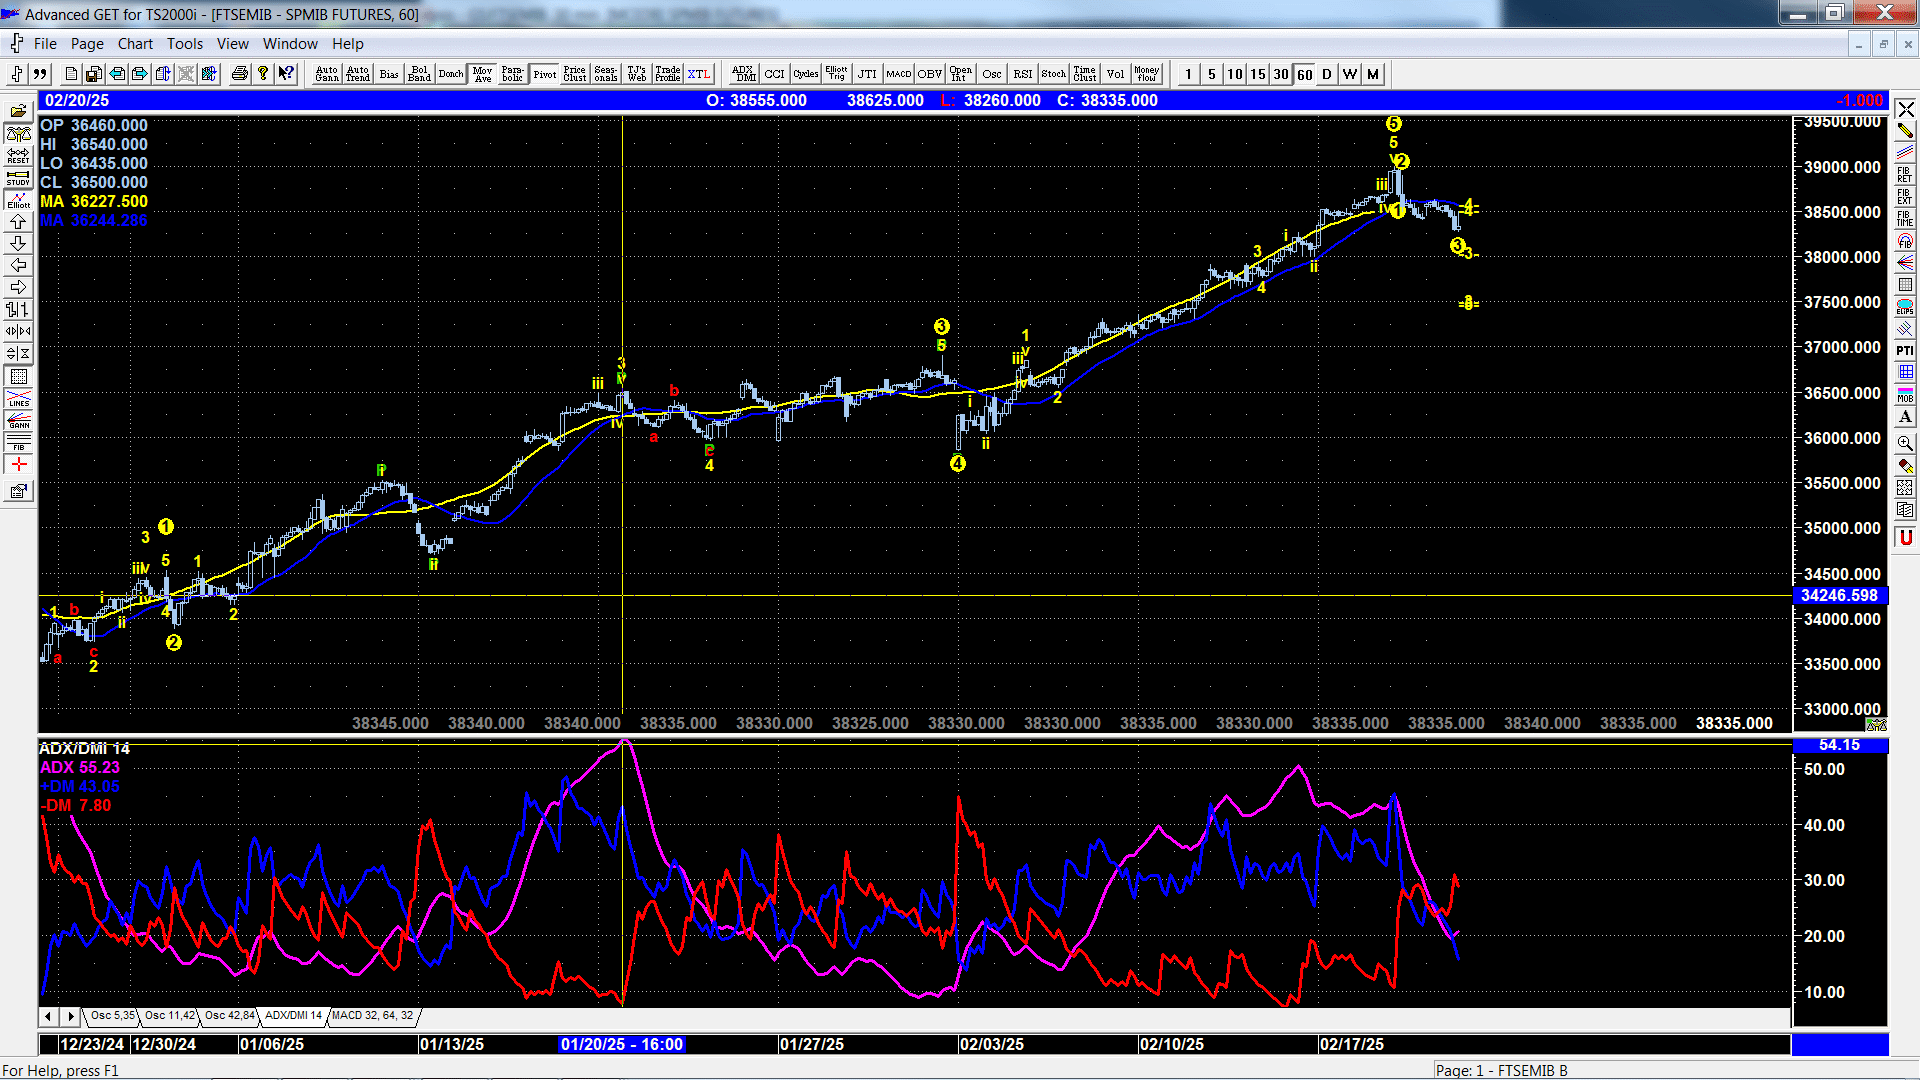Click the 34246.598 price marker on axis
The height and width of the screenshot is (1080, 1920).
(x=1839, y=595)
